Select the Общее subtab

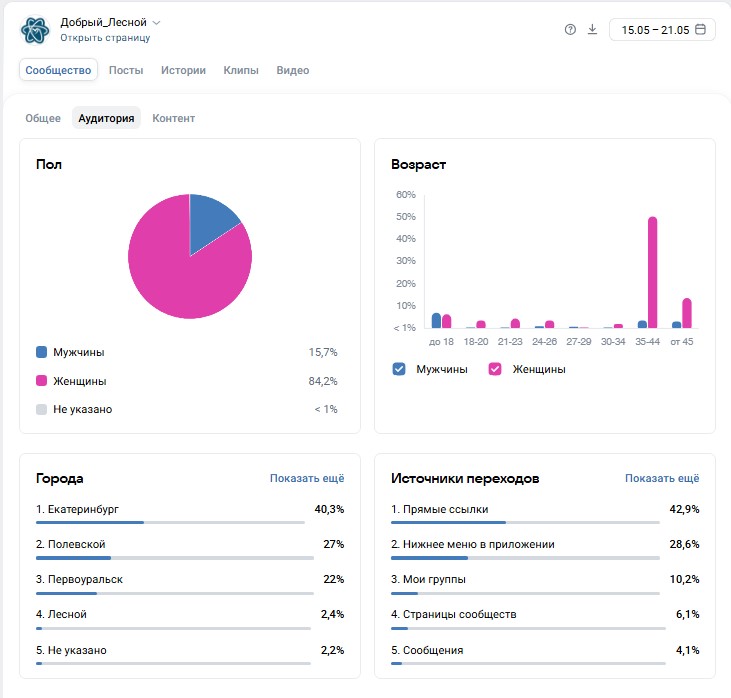tap(43, 118)
